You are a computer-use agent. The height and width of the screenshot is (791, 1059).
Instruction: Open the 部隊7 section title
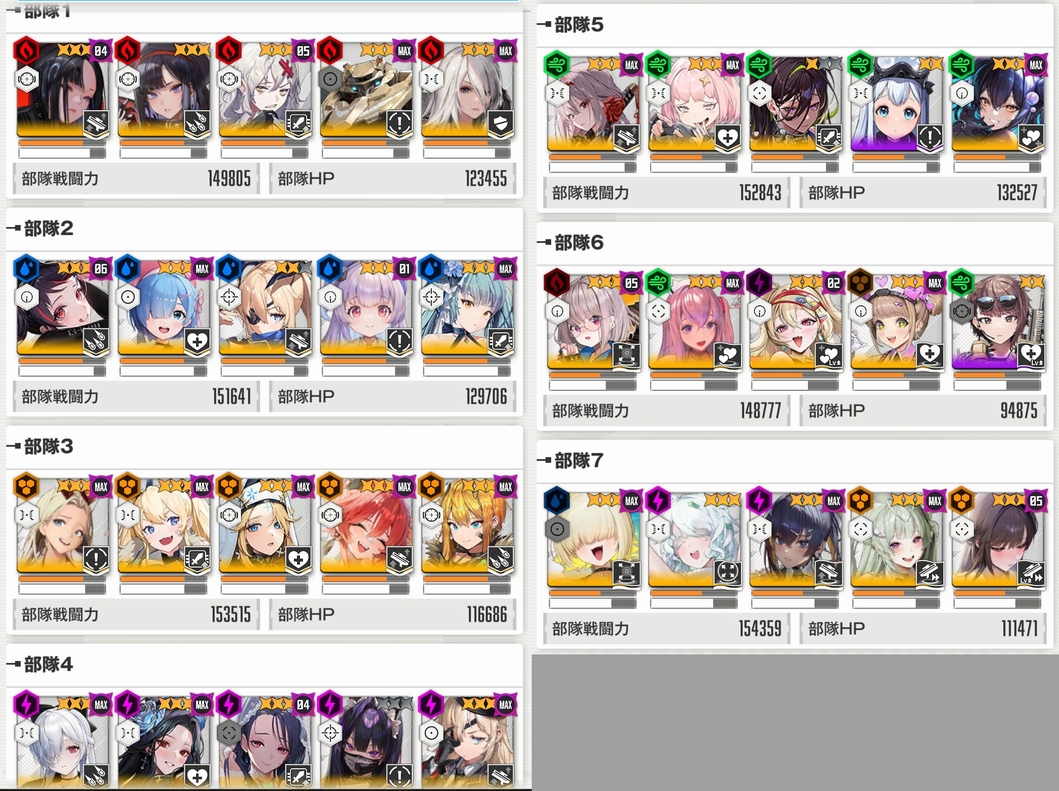579,461
